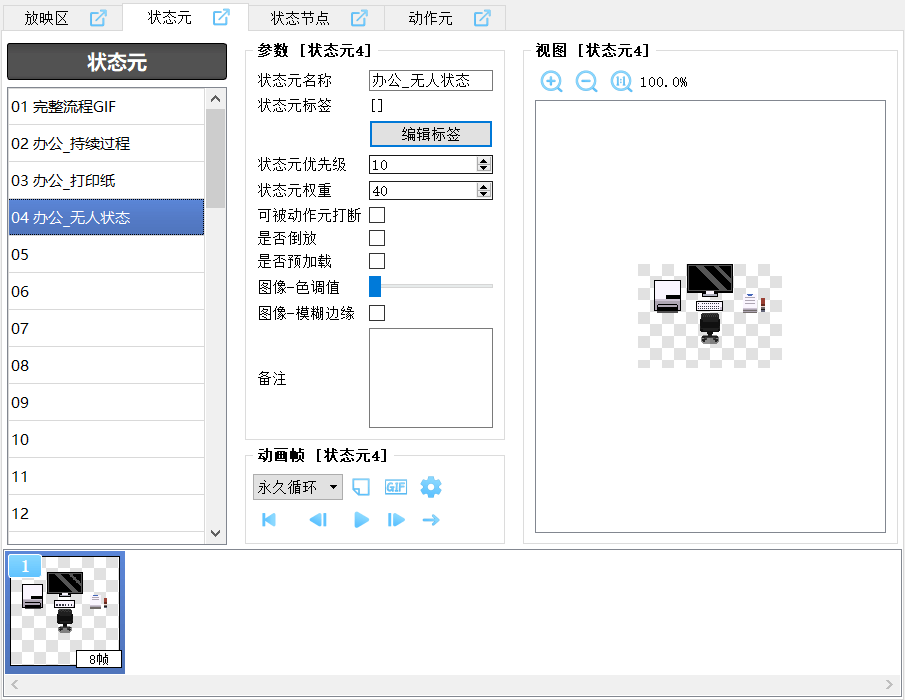Click the 图像-色调值 slider handle

click(x=375, y=287)
